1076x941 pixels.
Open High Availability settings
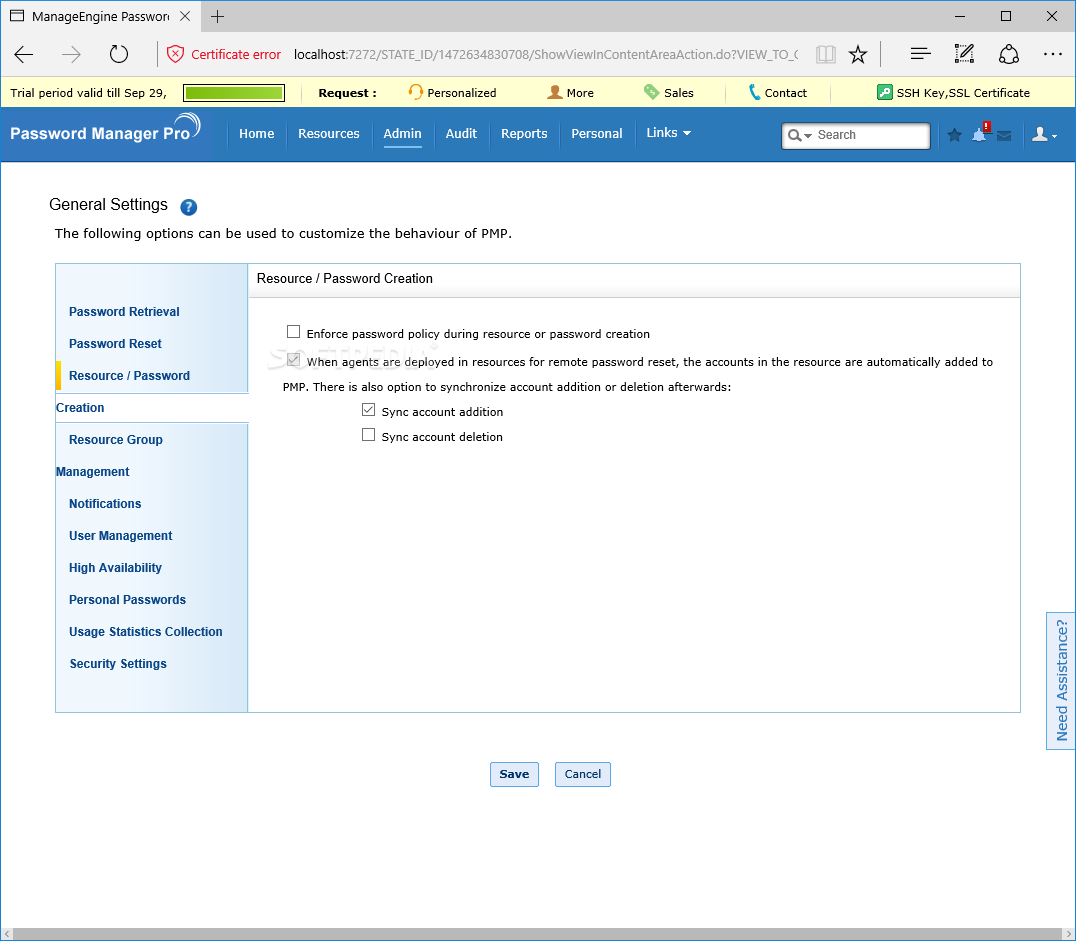point(115,568)
